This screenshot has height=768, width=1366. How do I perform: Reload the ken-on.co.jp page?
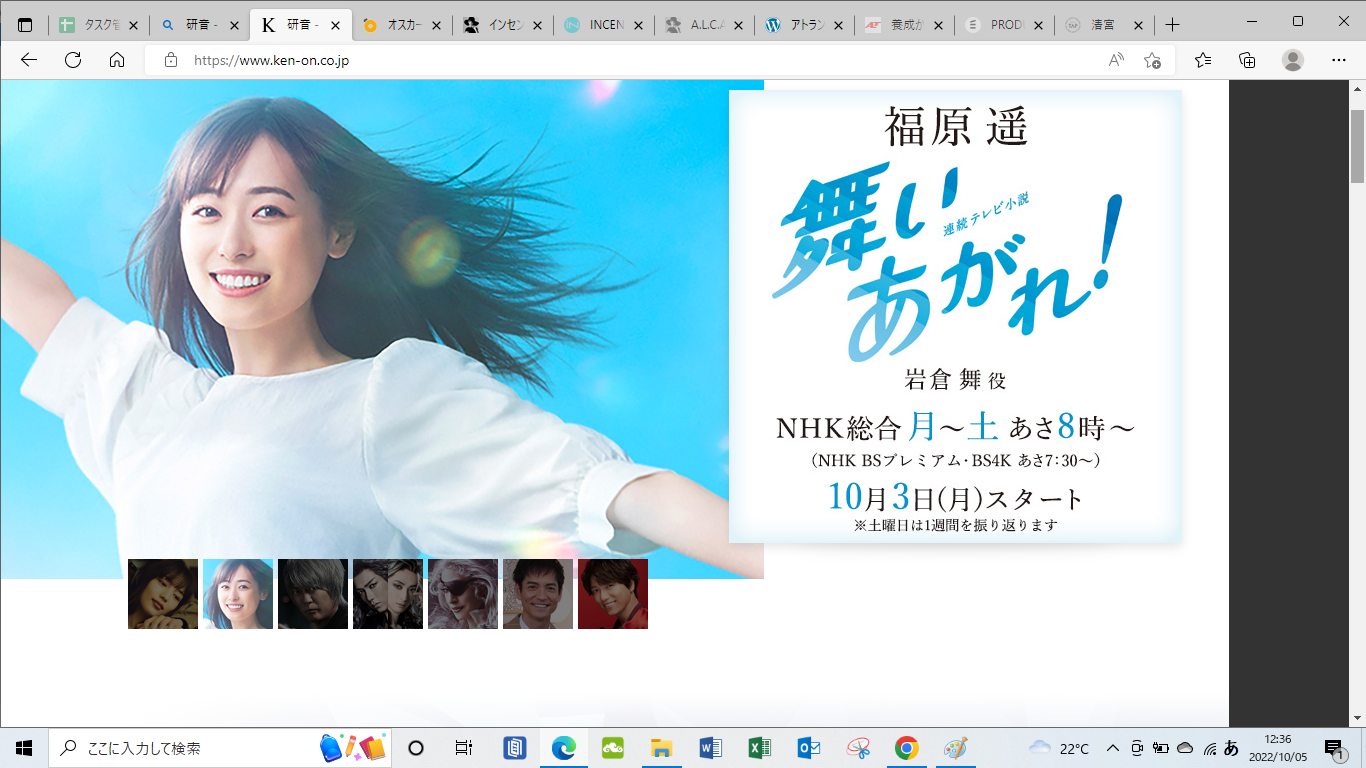point(73,60)
